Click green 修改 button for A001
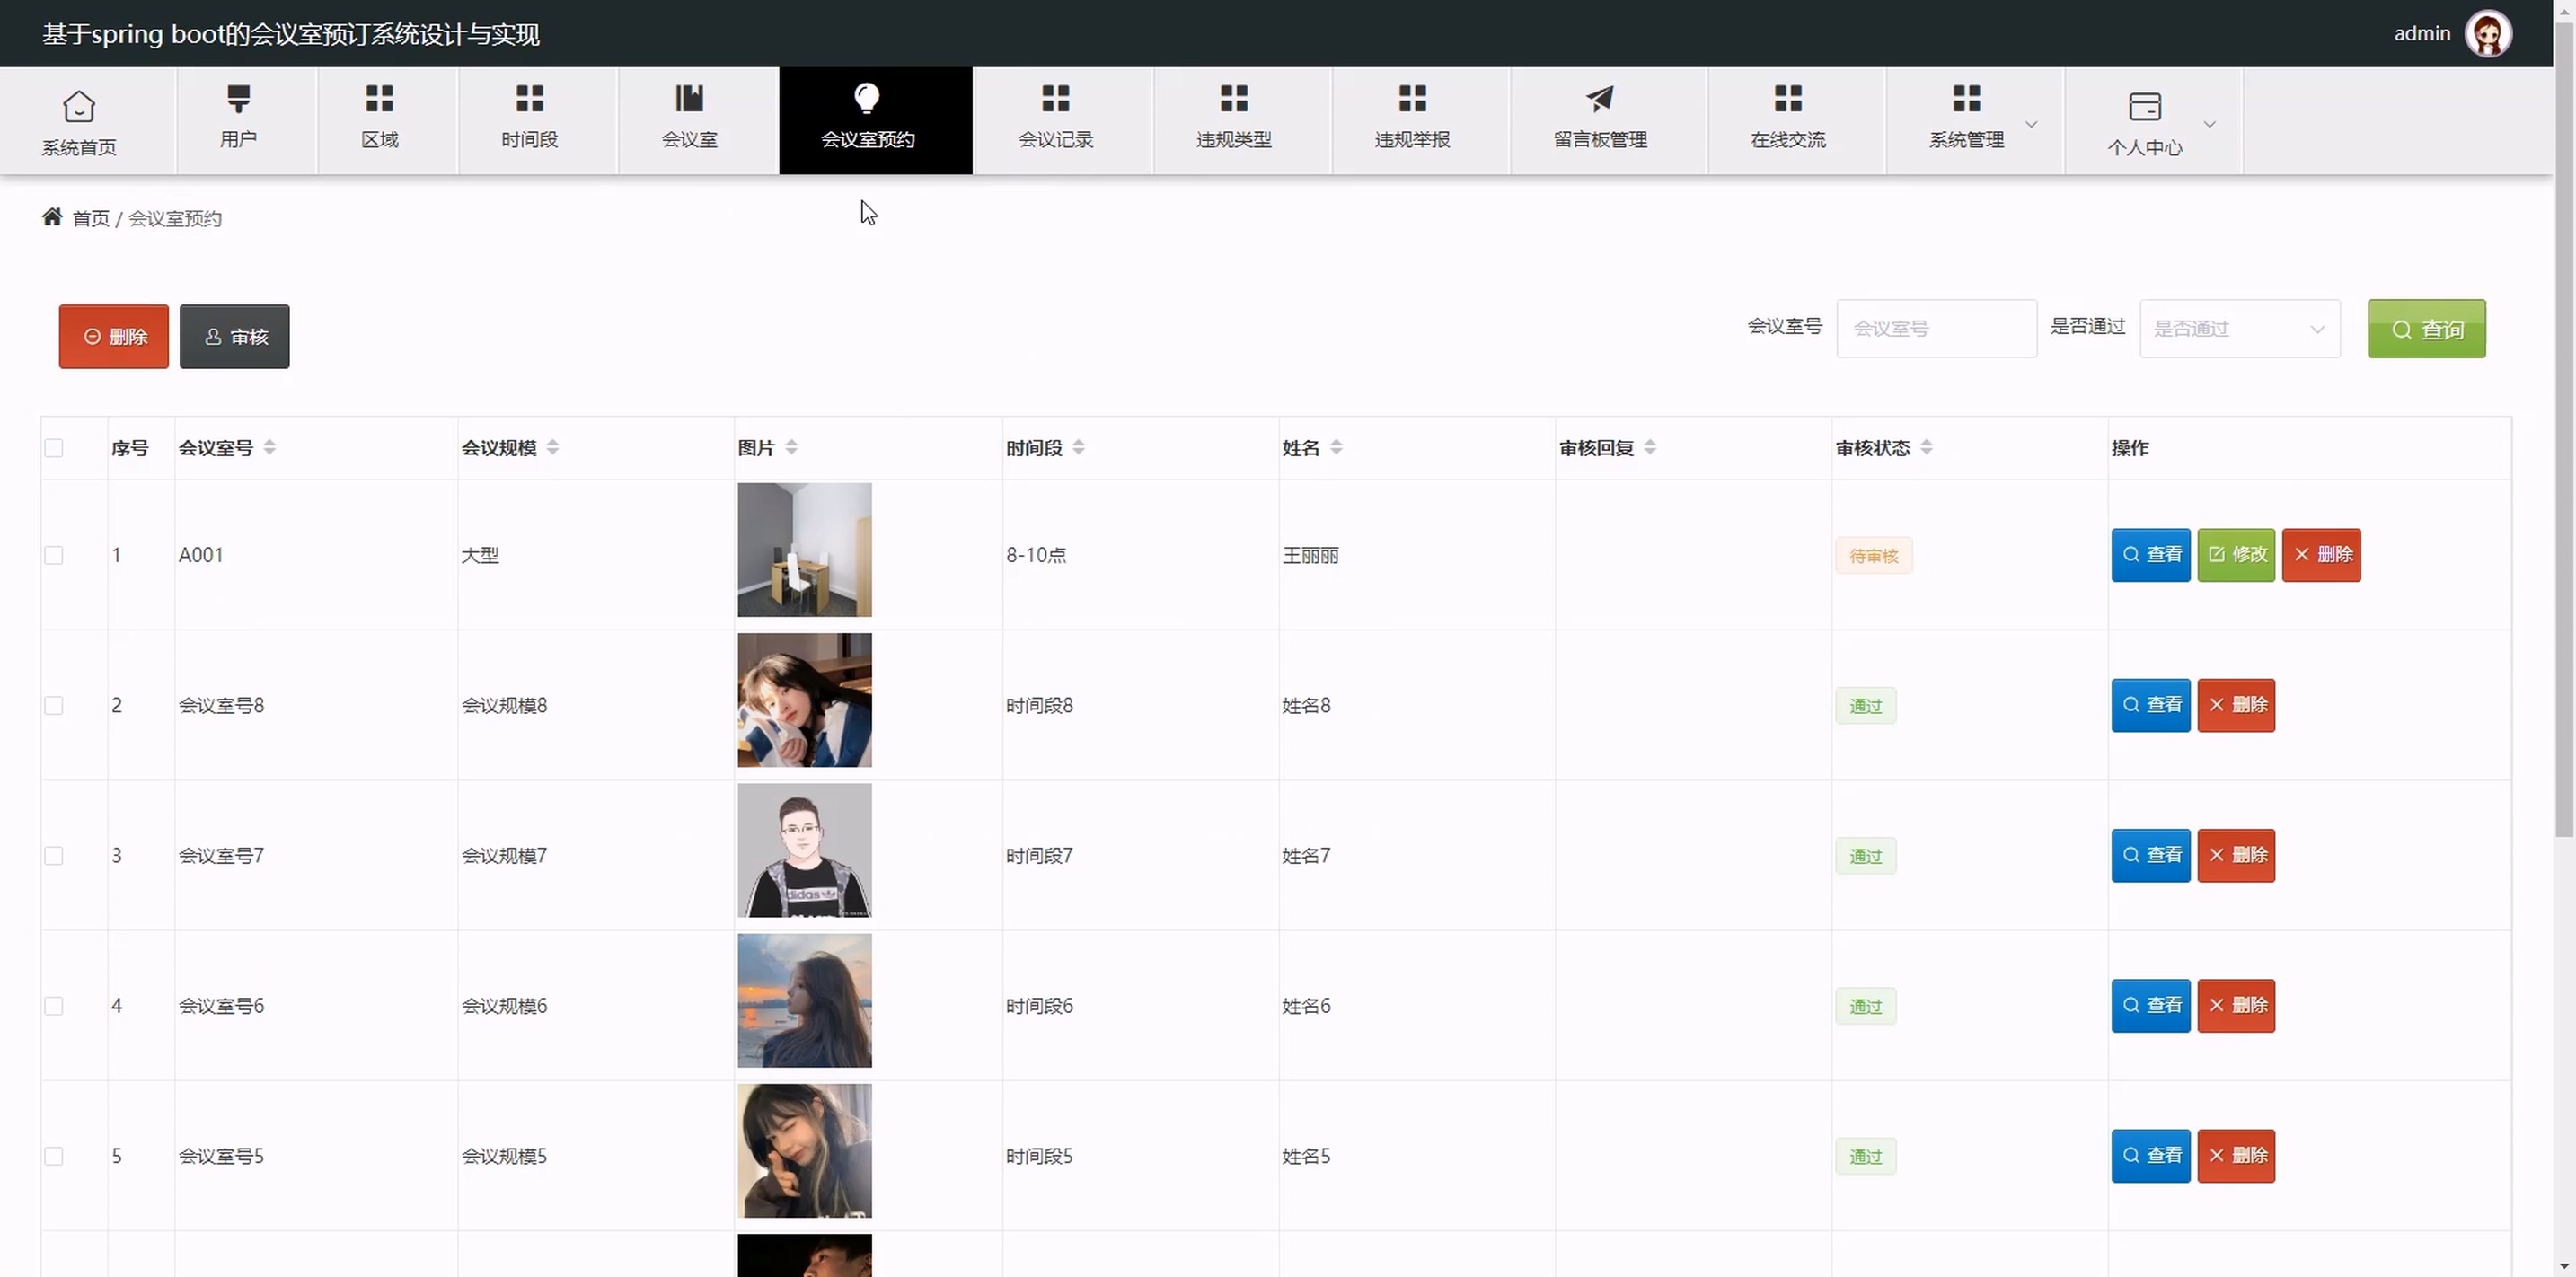 coord(2236,555)
